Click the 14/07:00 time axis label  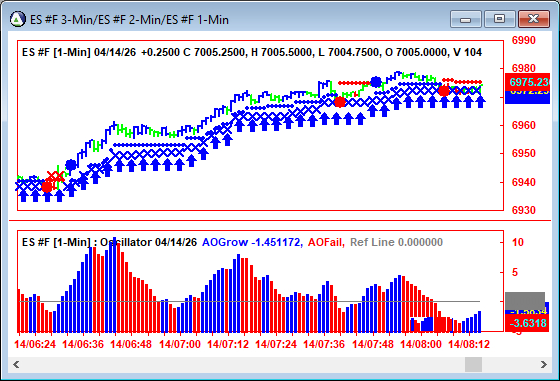pos(180,344)
